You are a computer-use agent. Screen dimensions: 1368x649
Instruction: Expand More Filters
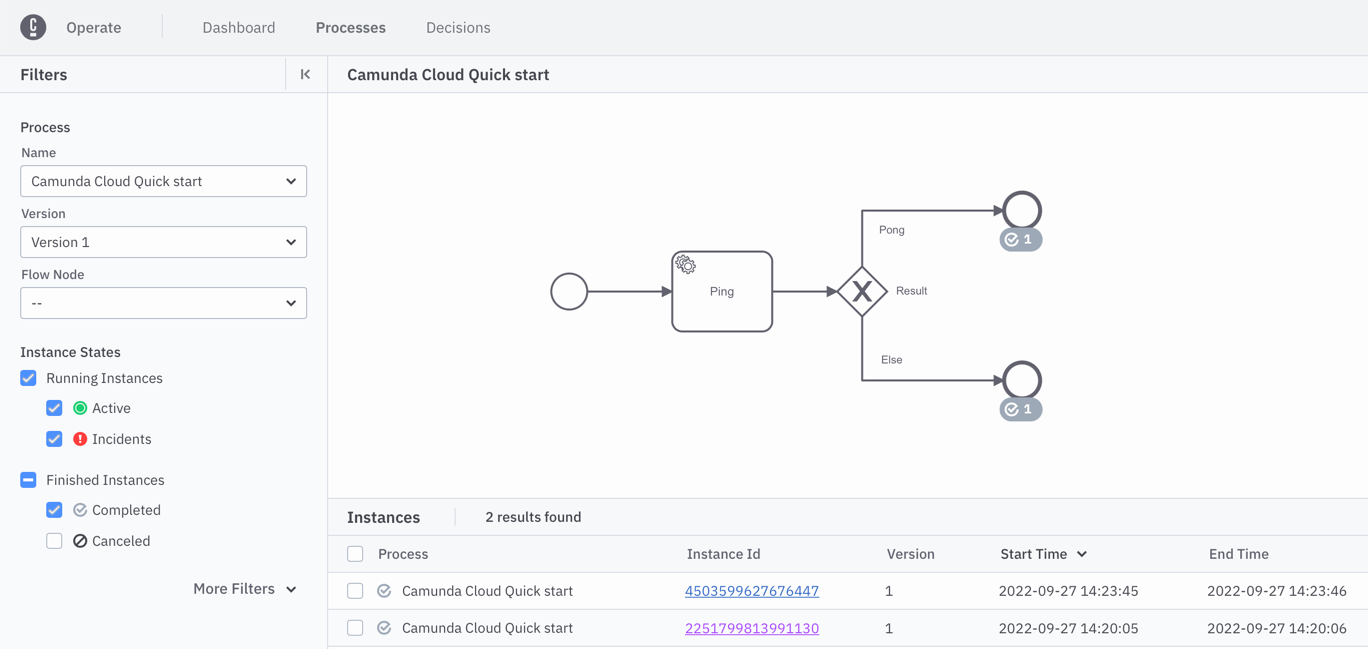point(244,589)
